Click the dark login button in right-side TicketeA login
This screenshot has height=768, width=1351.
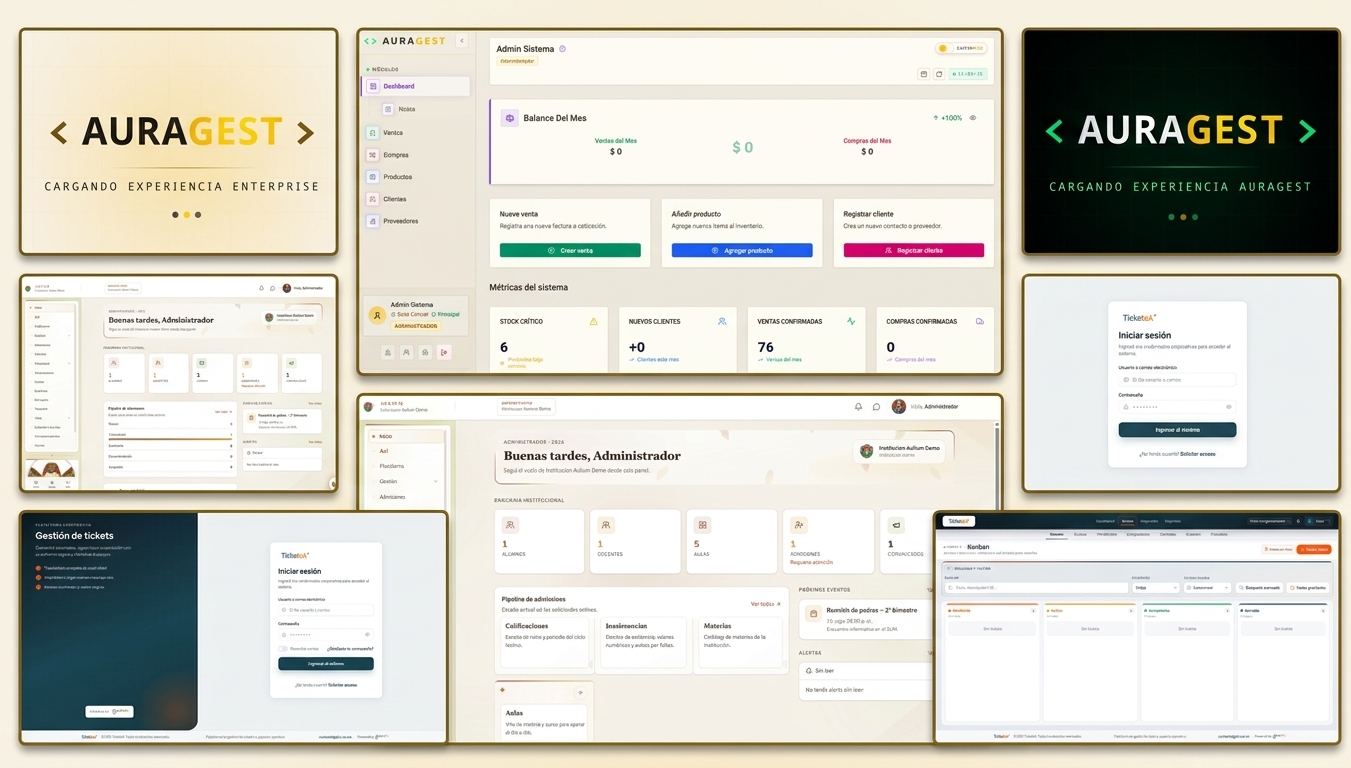click(1177, 430)
